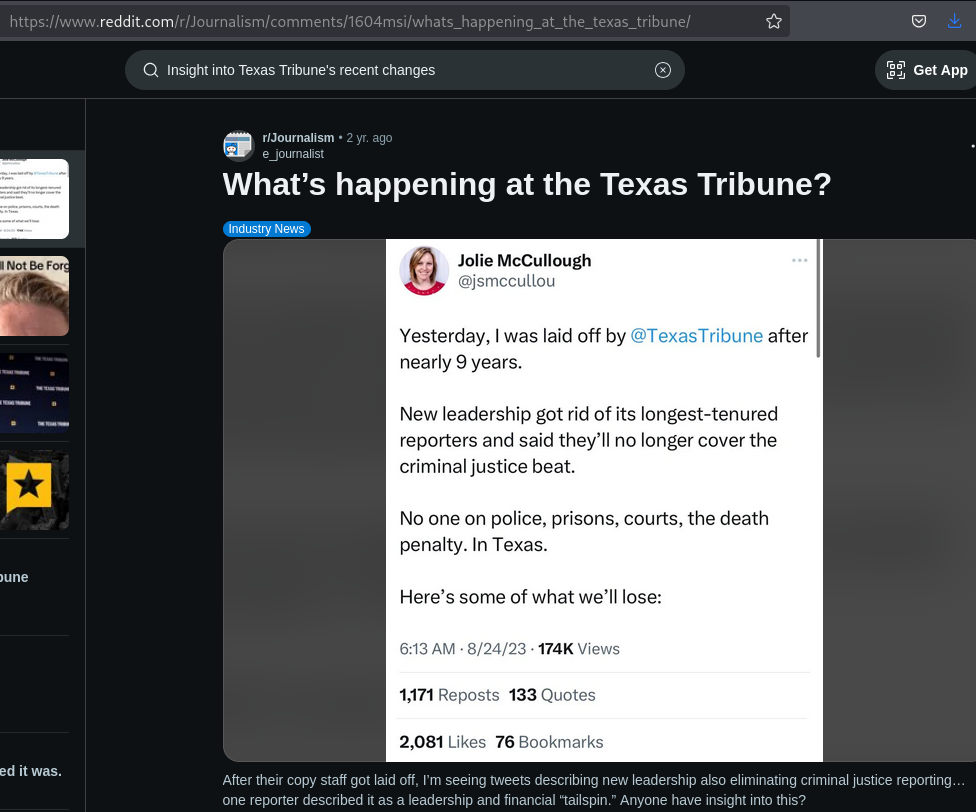
Task: Open the r/Journalism community avatar icon
Action: click(238, 146)
